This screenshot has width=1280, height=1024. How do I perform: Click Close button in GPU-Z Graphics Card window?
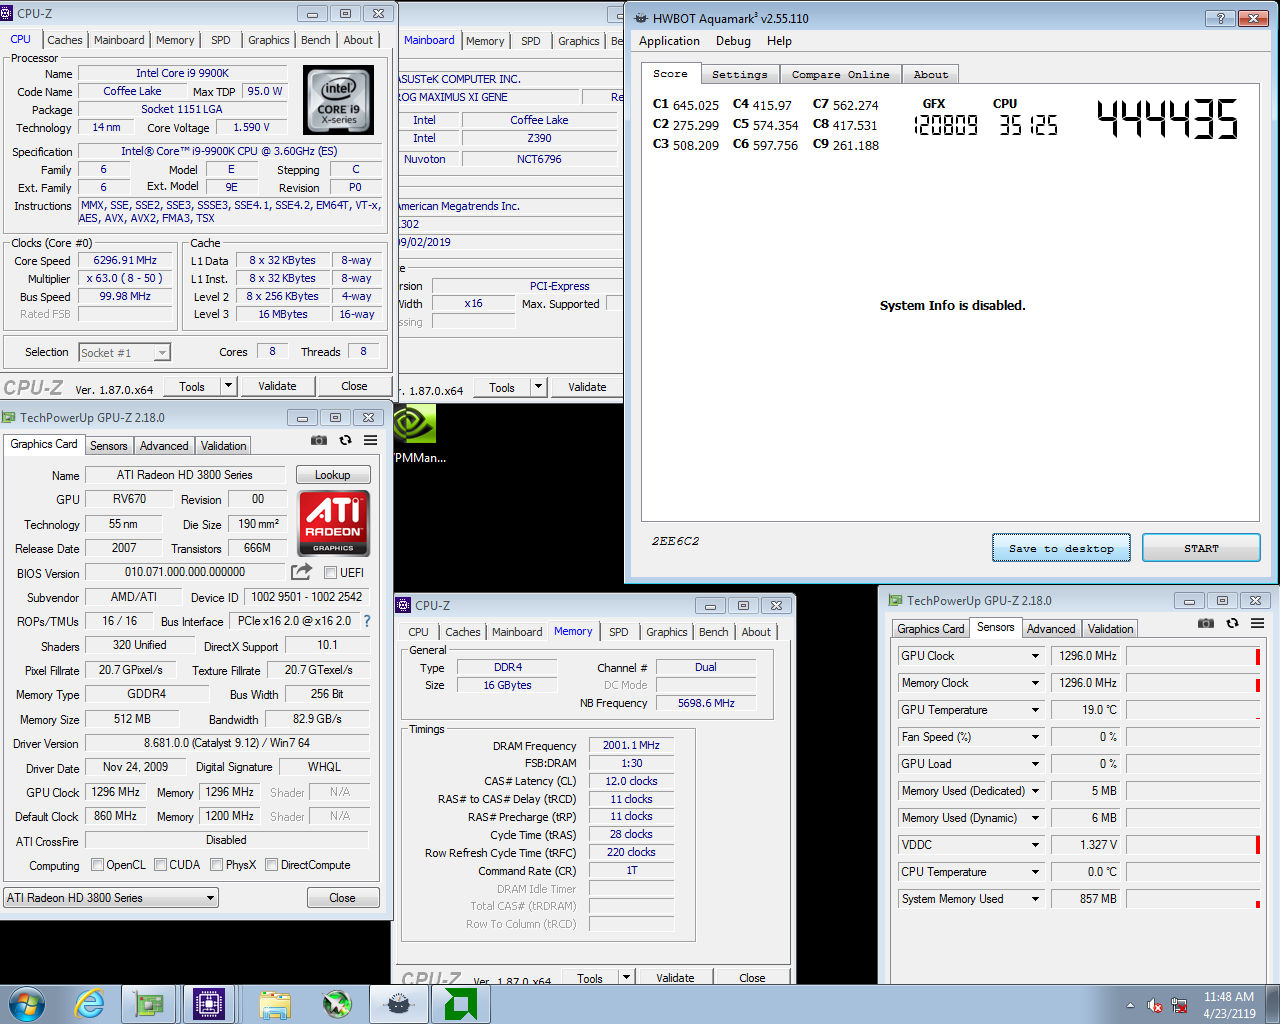click(x=342, y=898)
